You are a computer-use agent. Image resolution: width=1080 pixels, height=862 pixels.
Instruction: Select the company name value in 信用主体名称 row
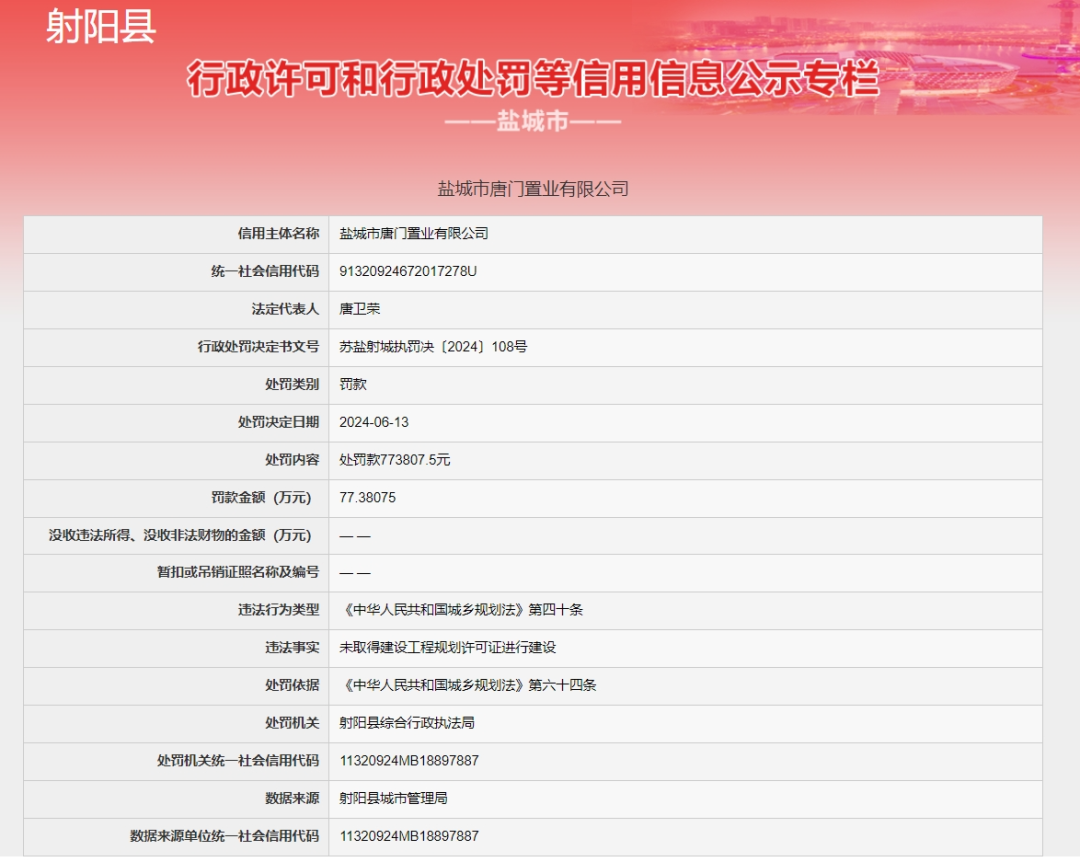tap(413, 234)
